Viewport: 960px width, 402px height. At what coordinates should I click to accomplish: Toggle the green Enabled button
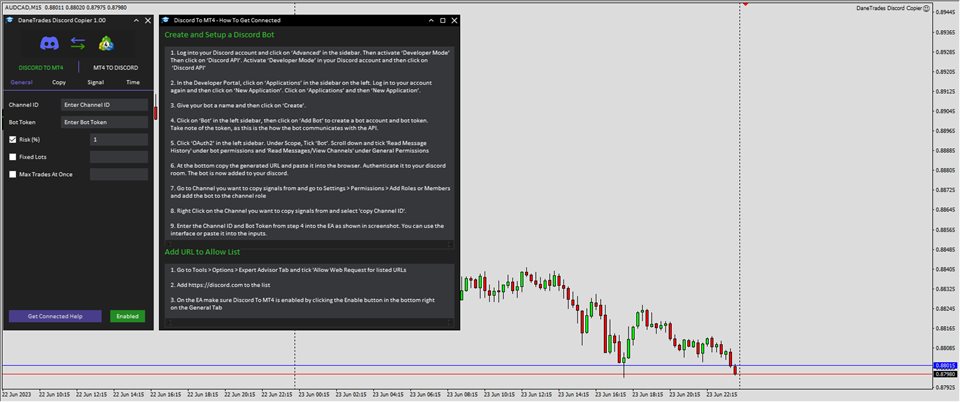click(x=127, y=316)
